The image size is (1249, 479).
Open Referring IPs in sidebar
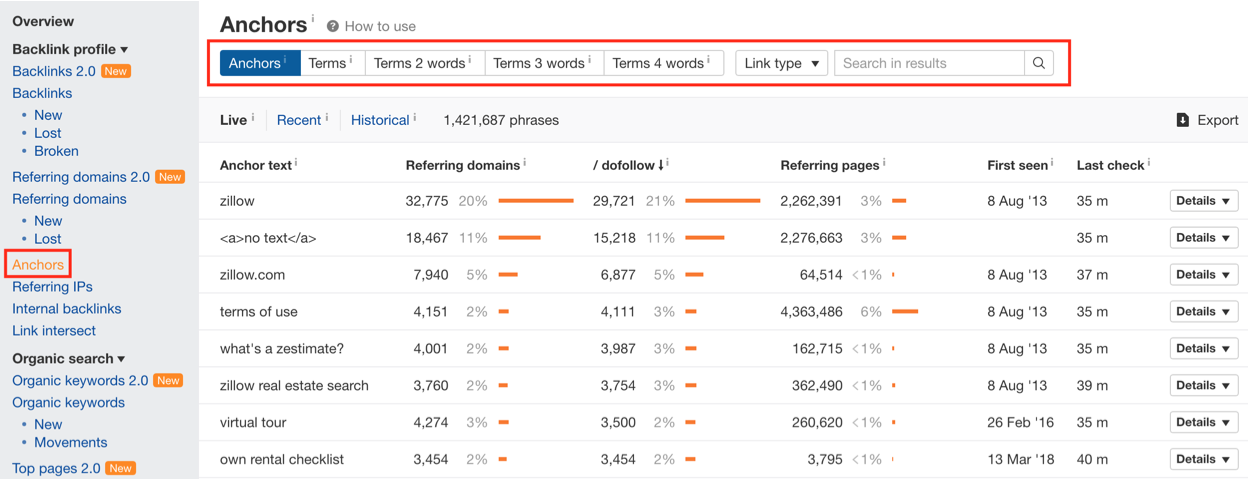tap(52, 287)
